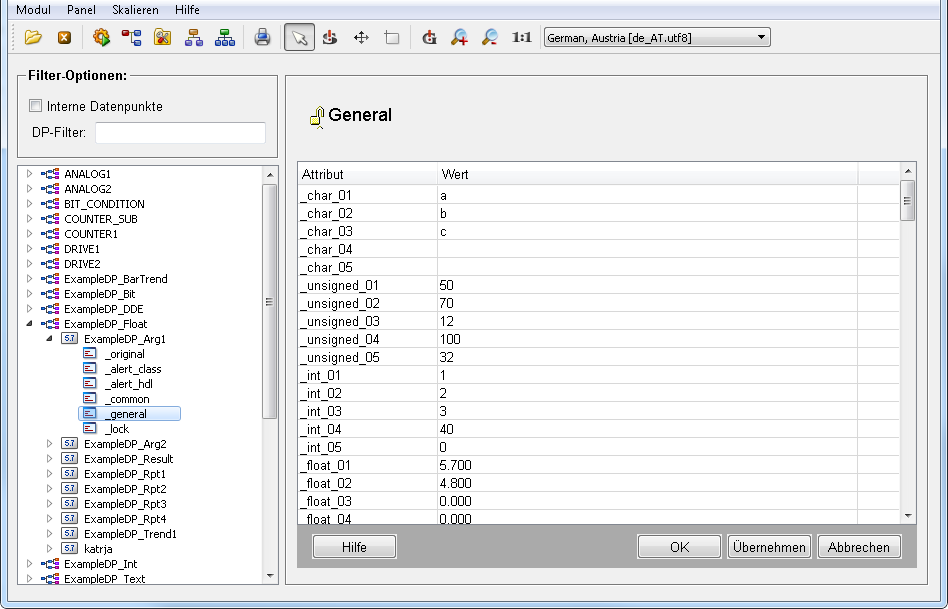Click the attribute table vertical scrollbar thumb
Image resolution: width=948 pixels, height=609 pixels.
[907, 200]
